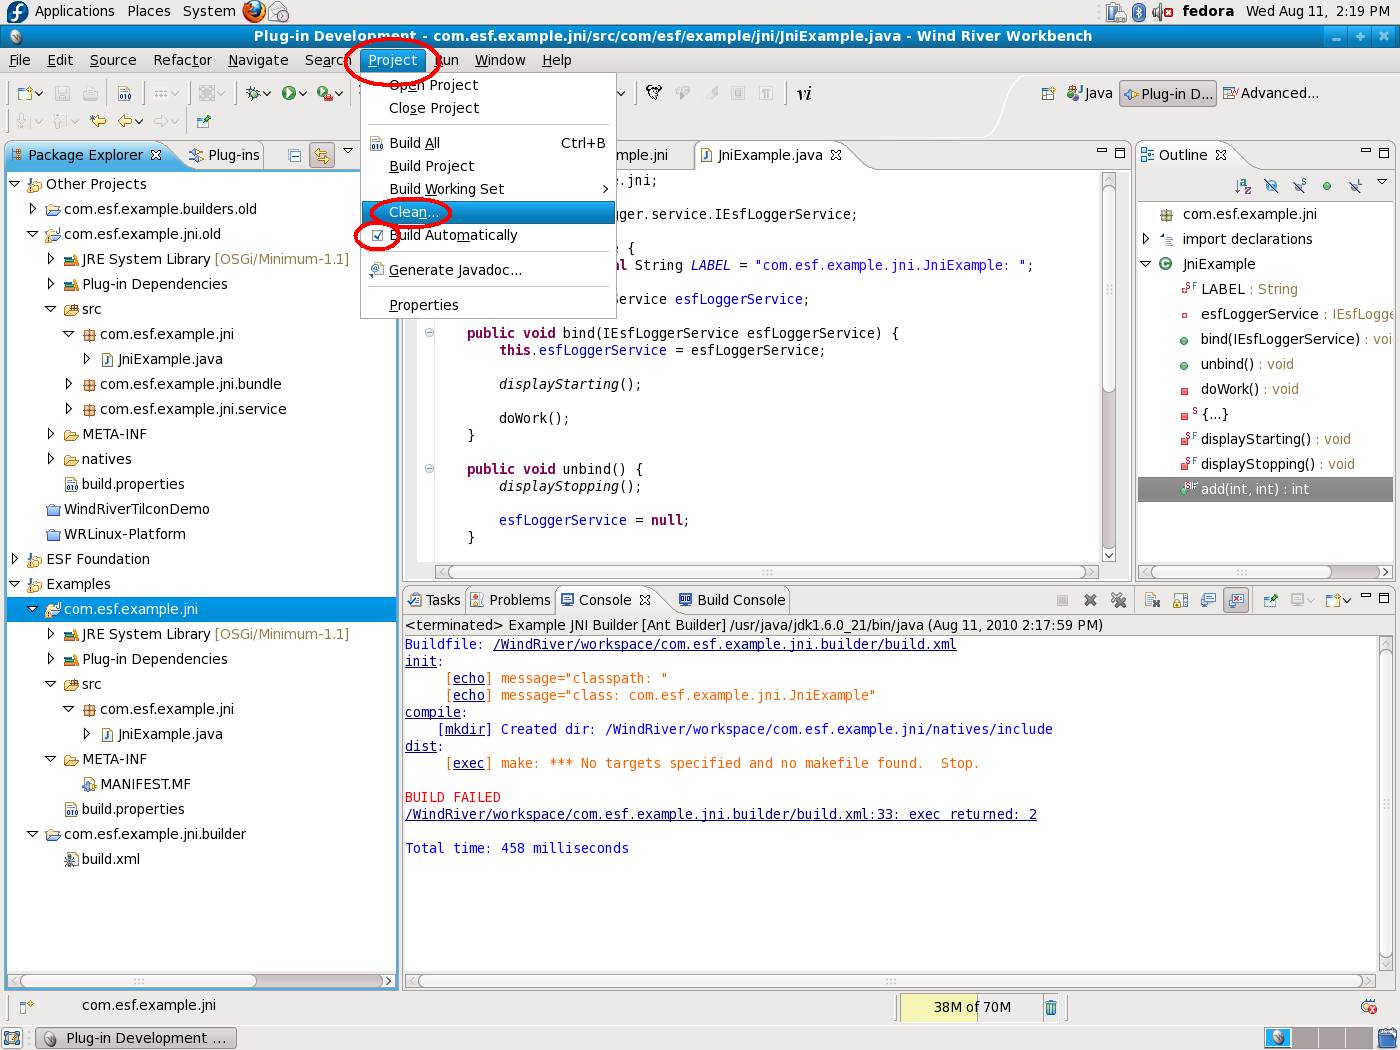Screen dimensions: 1400x1050
Task: Click the volume tray icon
Action: [x=1162, y=12]
